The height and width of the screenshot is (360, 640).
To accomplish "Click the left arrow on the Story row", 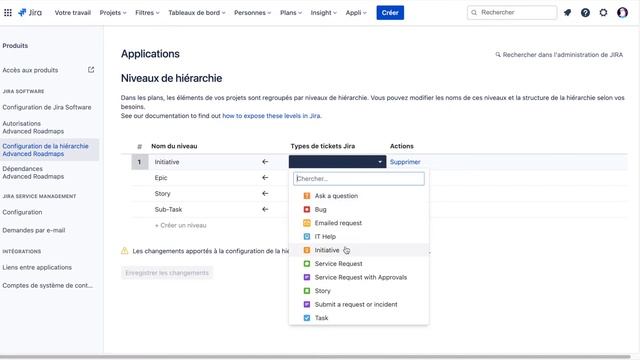I will pos(265,193).
